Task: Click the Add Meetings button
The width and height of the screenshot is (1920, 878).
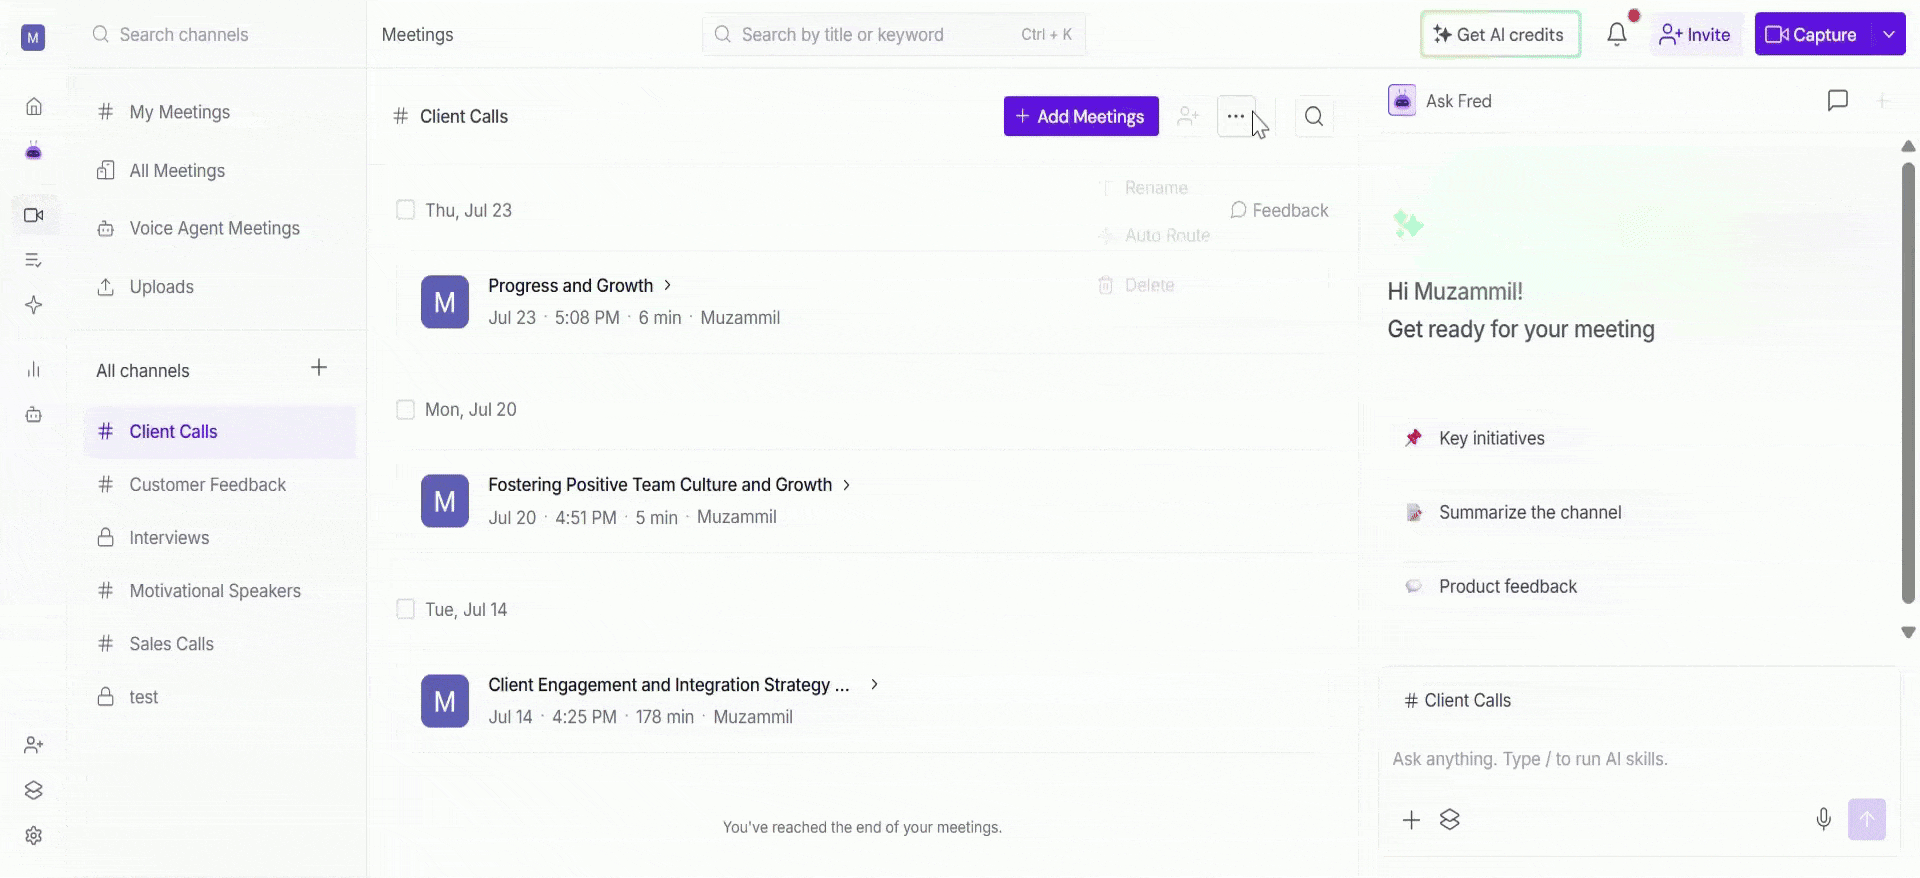Action: click(1081, 116)
